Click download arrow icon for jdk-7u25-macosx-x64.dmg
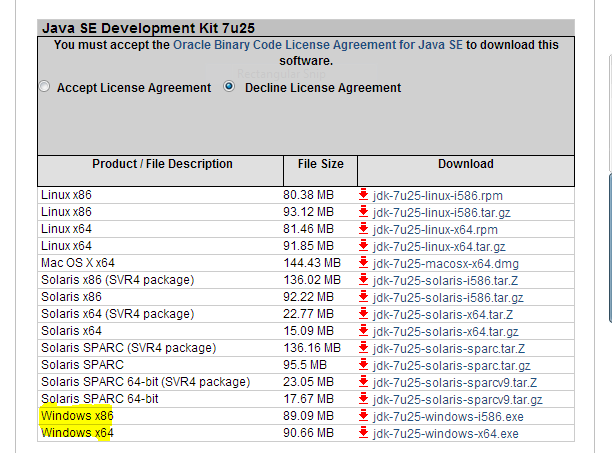Viewport: 612px width, 453px height. tap(363, 262)
